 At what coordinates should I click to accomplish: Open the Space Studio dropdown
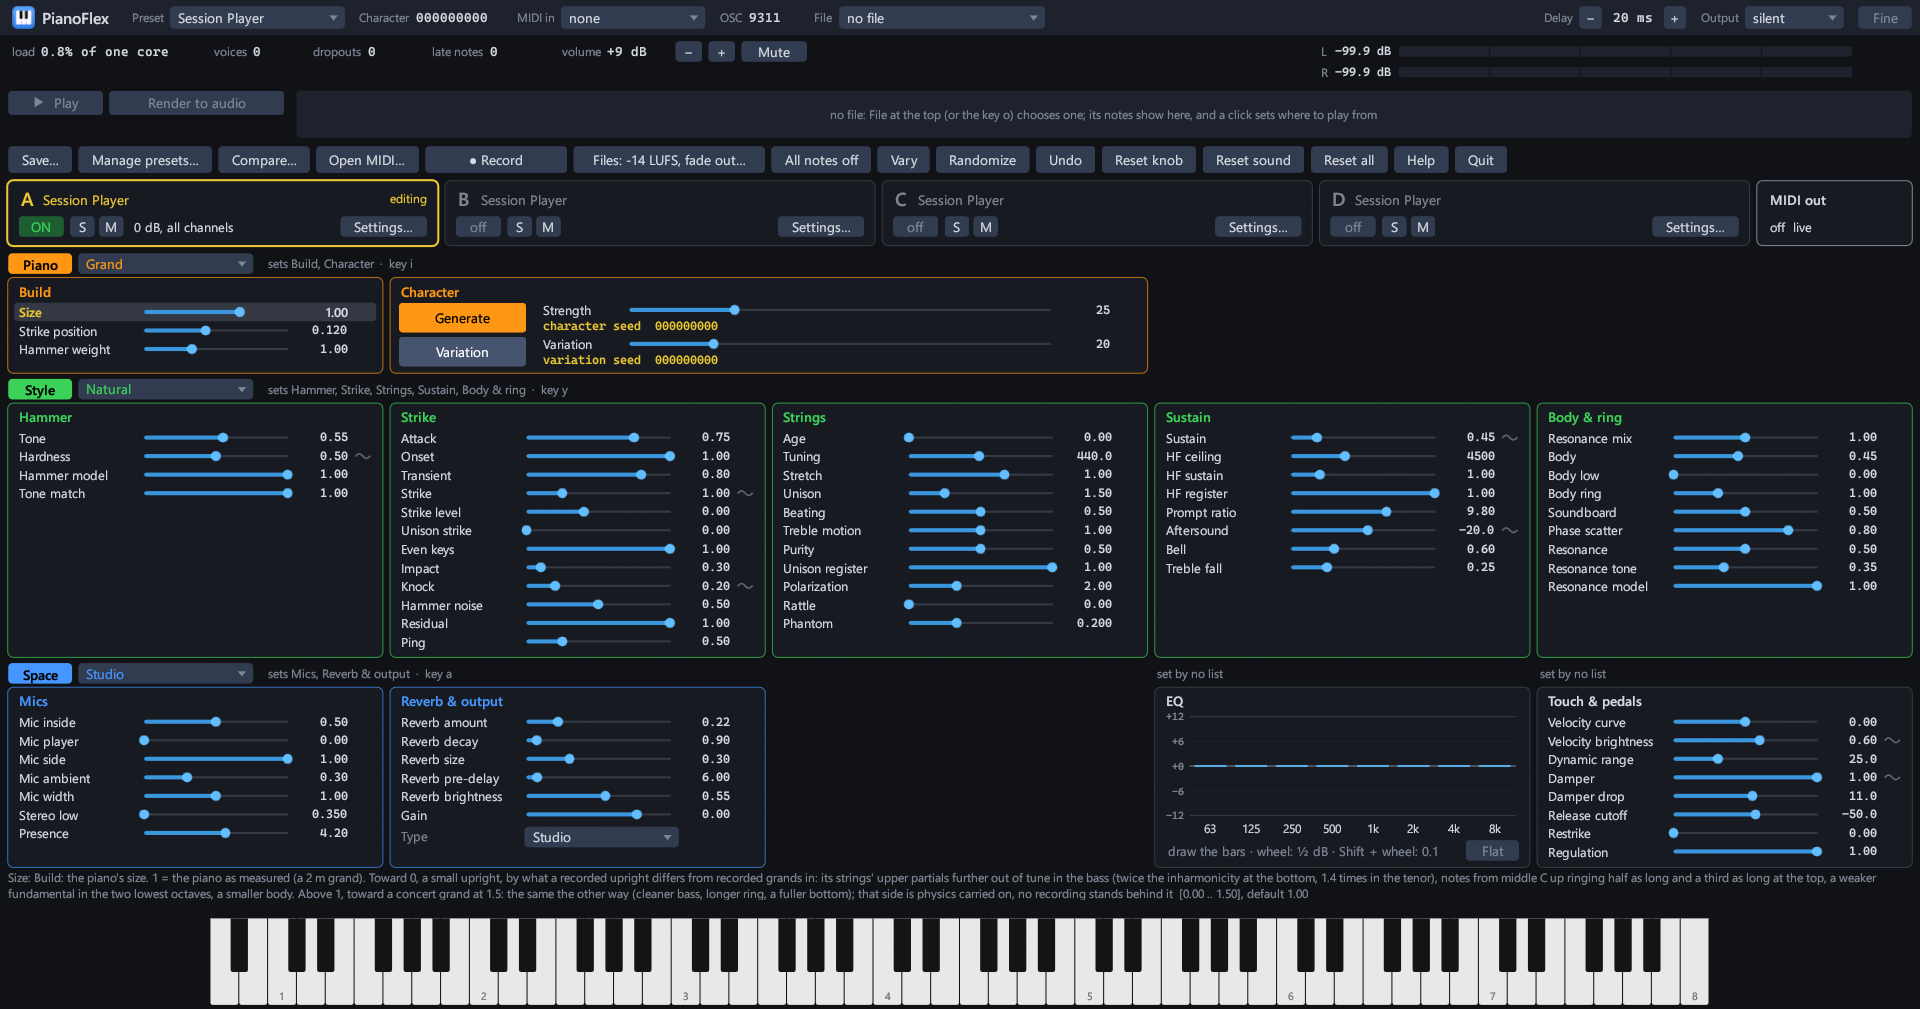click(165, 674)
